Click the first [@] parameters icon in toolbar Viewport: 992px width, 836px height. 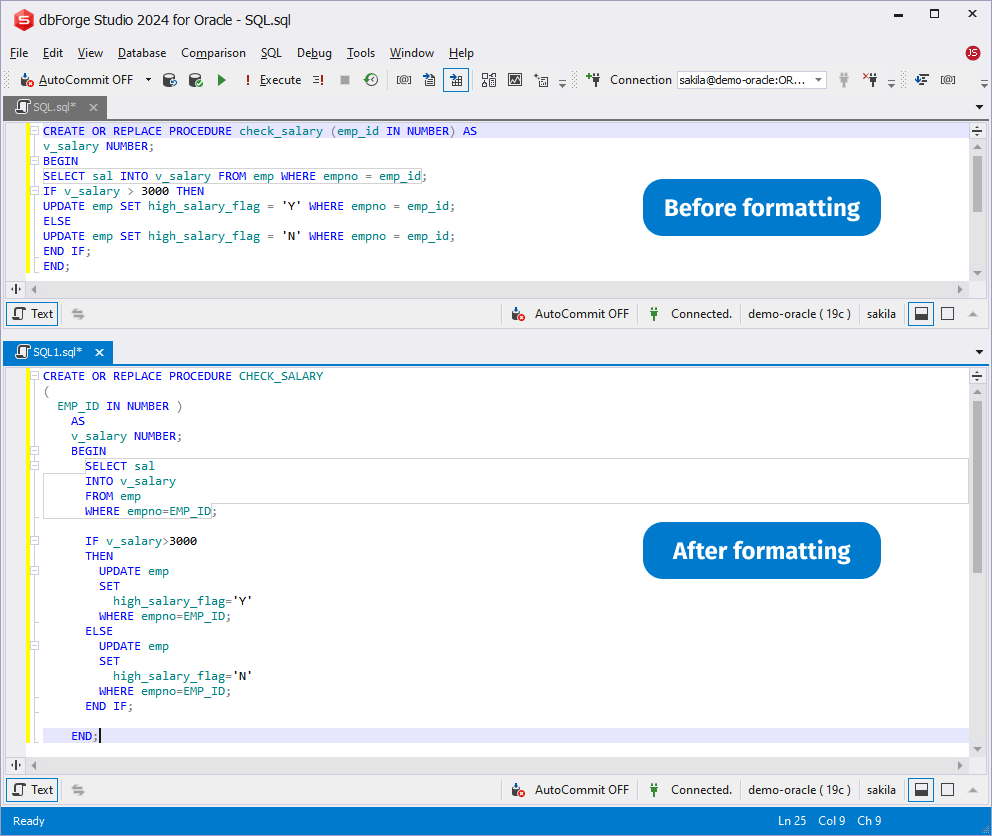[404, 80]
